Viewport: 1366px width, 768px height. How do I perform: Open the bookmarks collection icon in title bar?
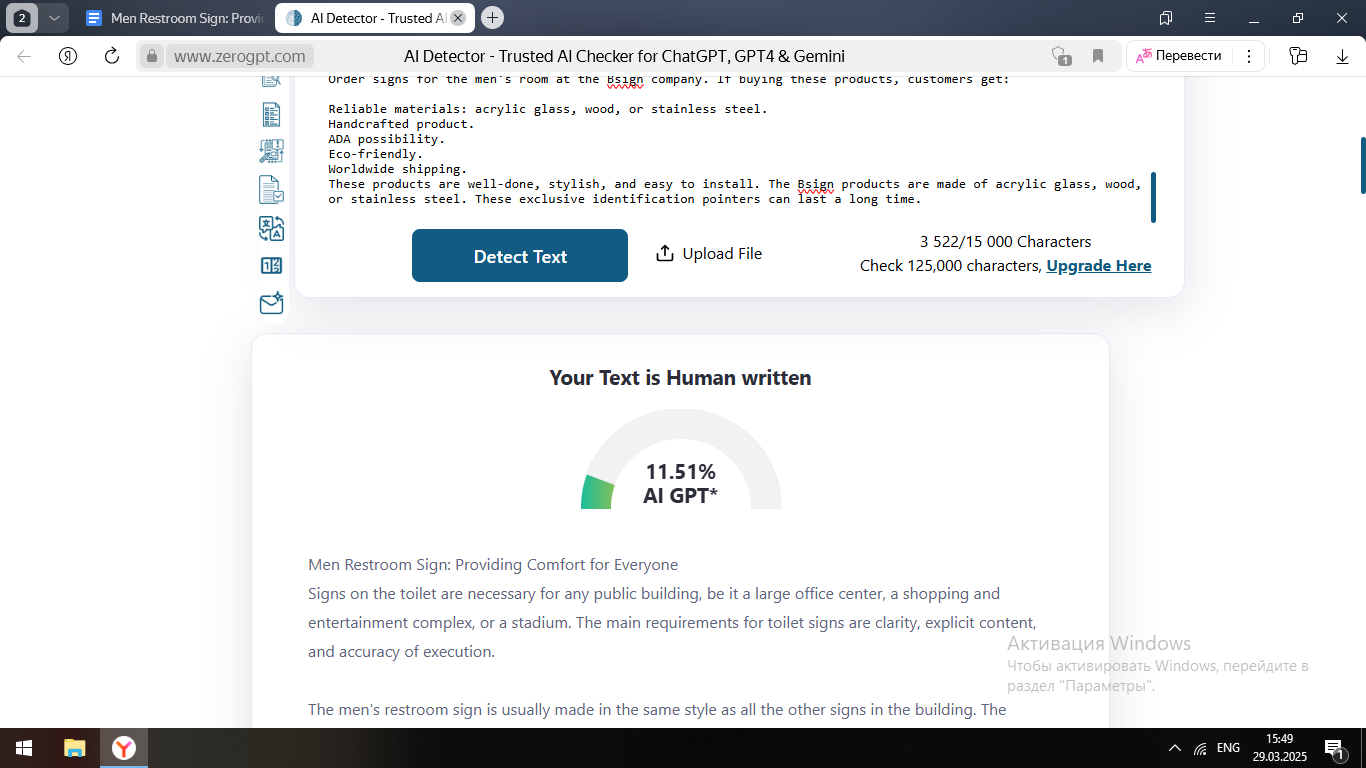pos(1166,18)
